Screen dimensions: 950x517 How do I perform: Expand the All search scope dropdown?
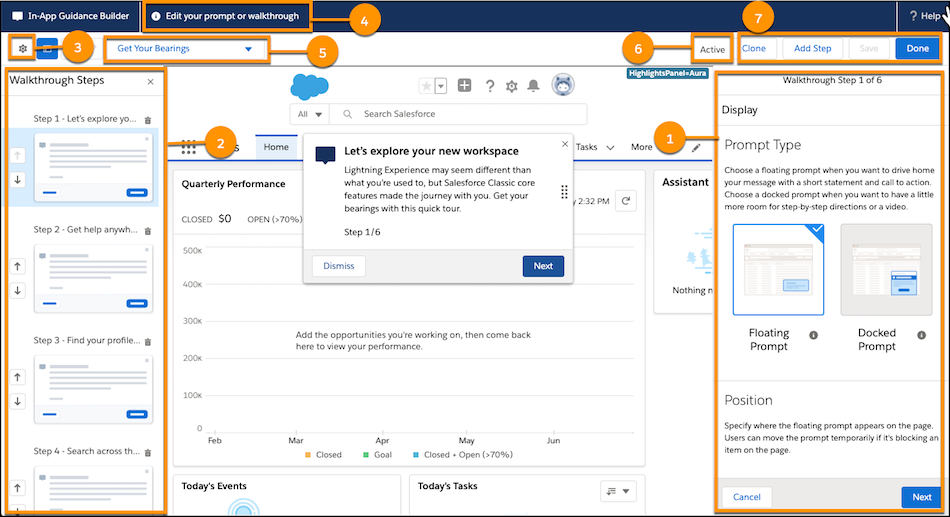308,114
